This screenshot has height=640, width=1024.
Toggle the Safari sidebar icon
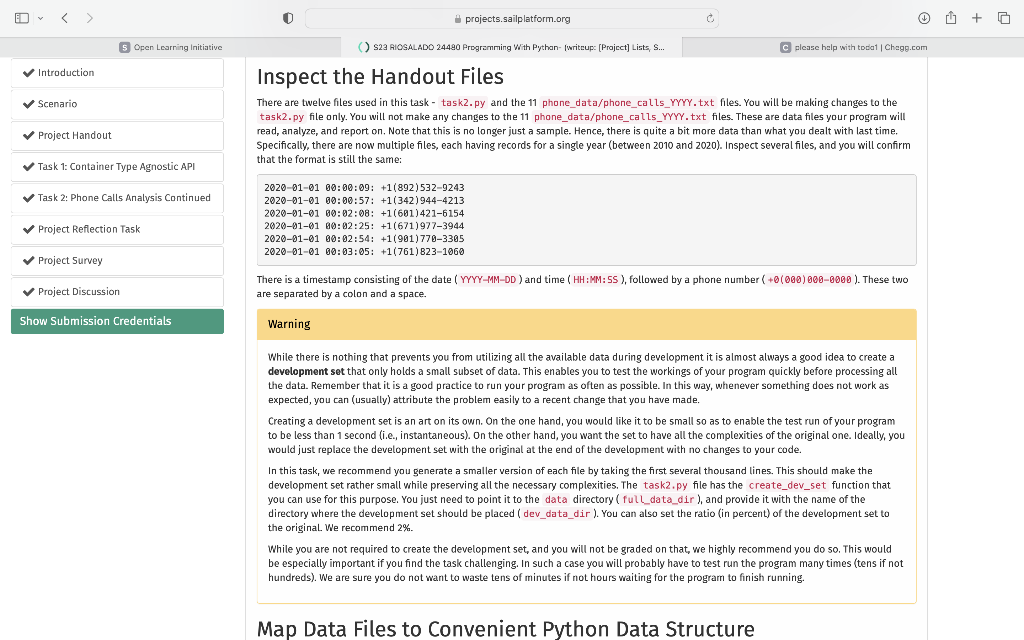(22, 18)
